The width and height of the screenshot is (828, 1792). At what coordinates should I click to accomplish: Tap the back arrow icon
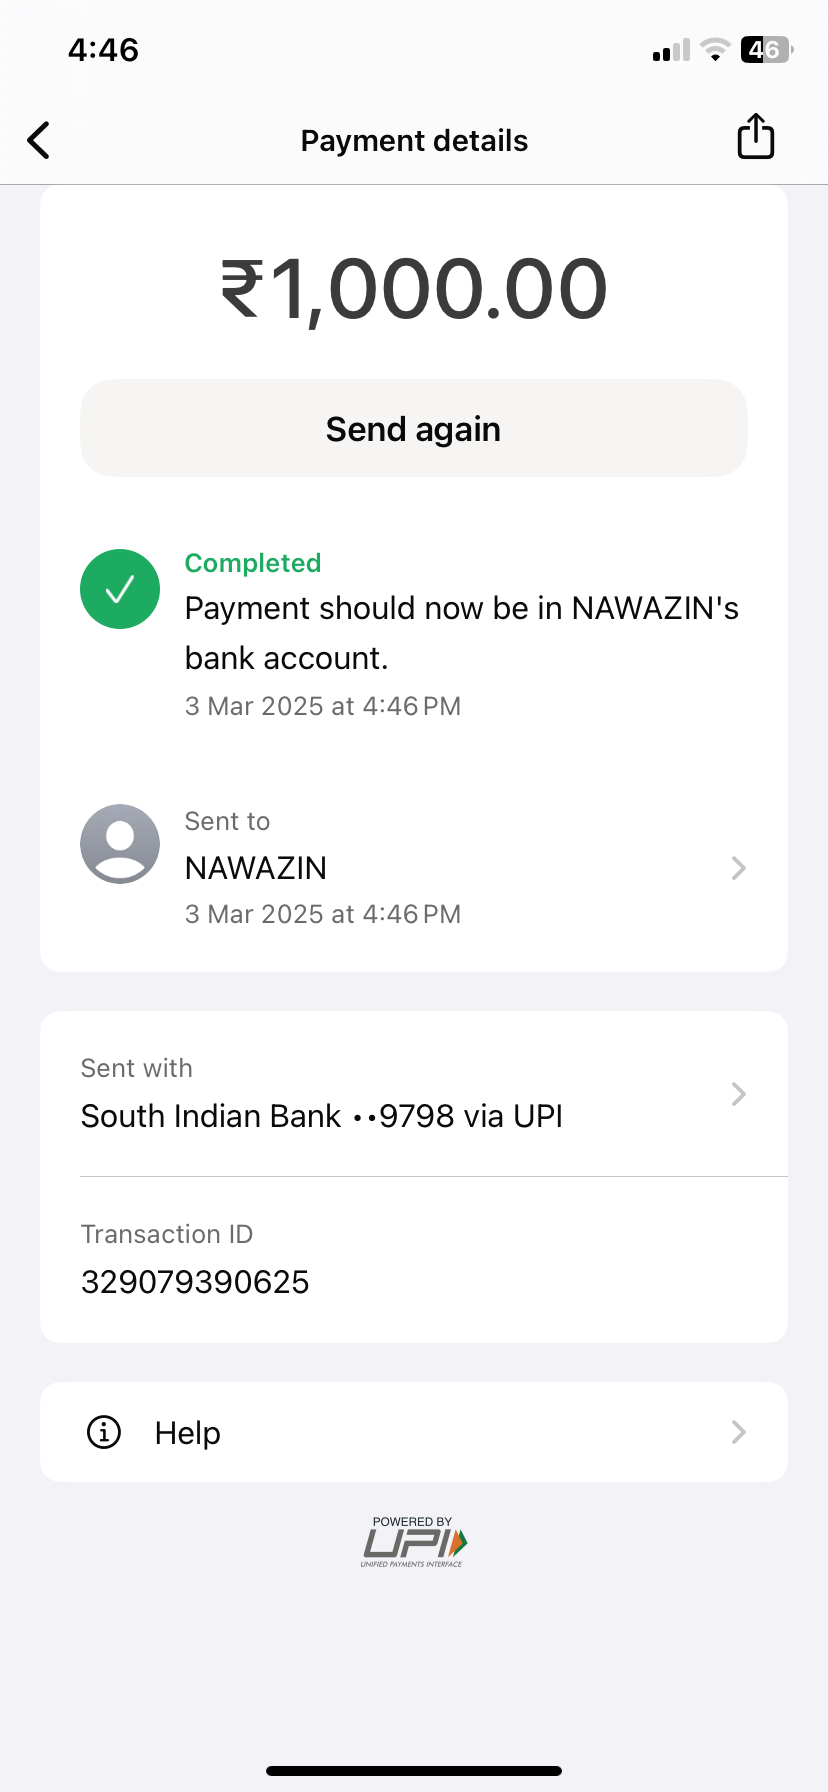[x=39, y=141]
